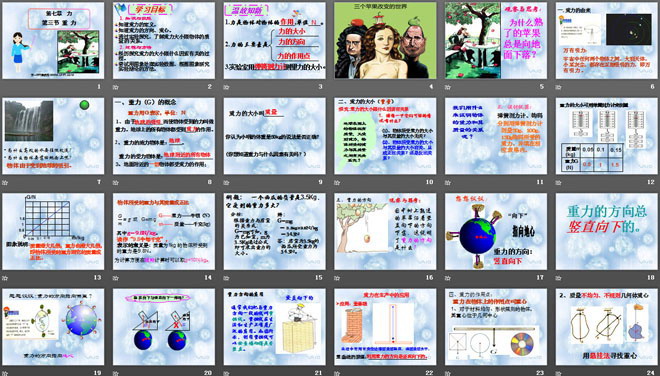Click animation star icon under slide 8
This screenshot has width=660, height=376.
[x=116, y=183]
